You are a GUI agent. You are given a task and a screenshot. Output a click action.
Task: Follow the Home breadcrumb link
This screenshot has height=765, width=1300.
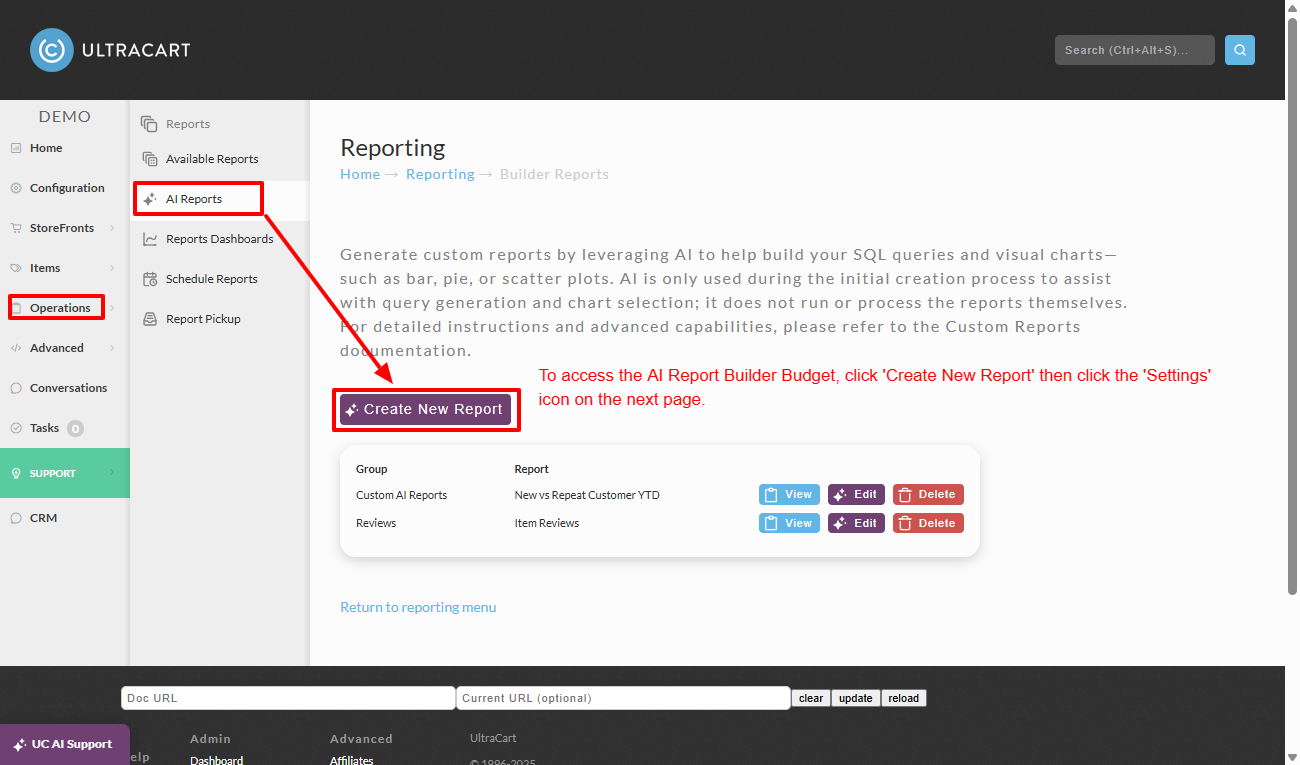360,174
